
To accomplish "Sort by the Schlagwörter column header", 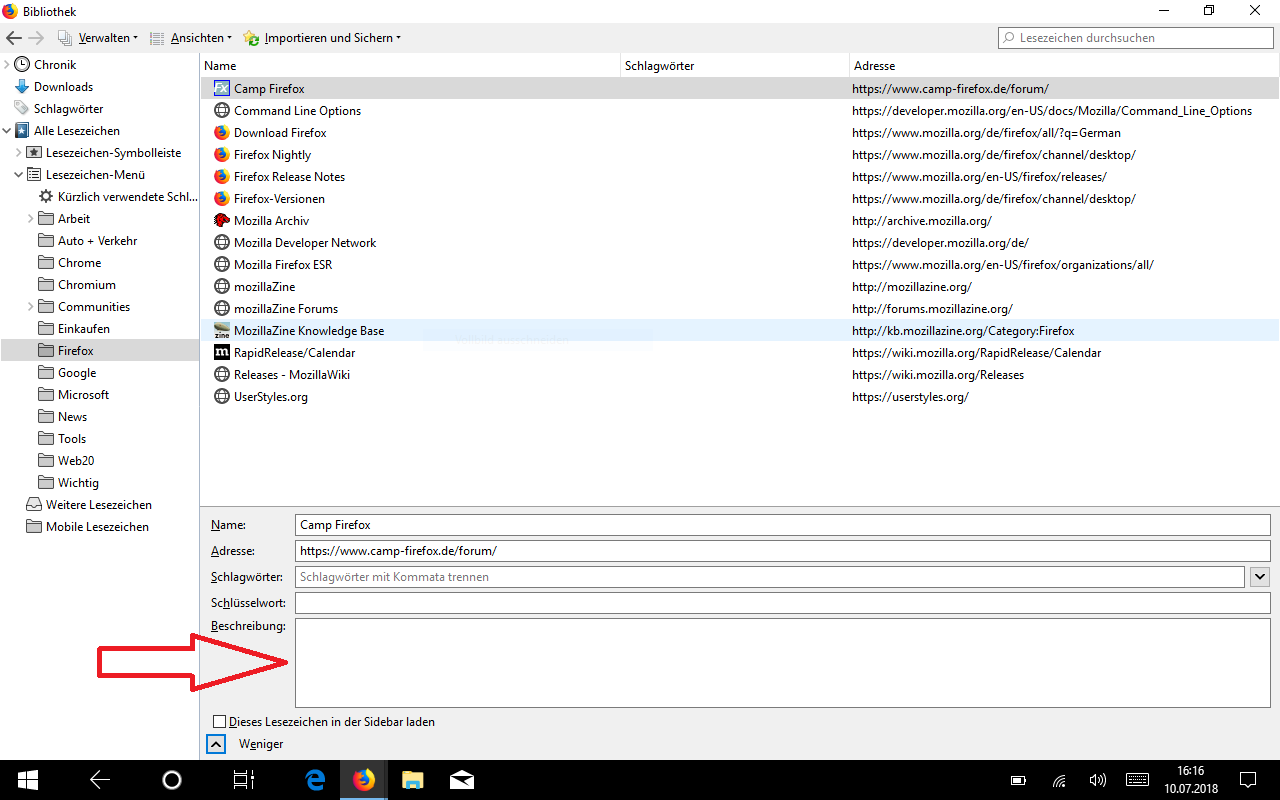I will coord(735,65).
